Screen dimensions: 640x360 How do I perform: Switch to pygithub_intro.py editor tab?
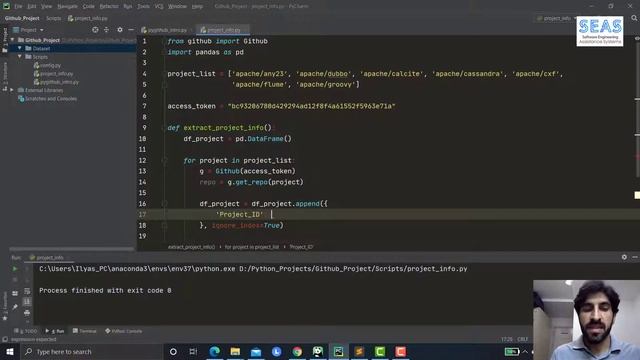click(x=164, y=30)
